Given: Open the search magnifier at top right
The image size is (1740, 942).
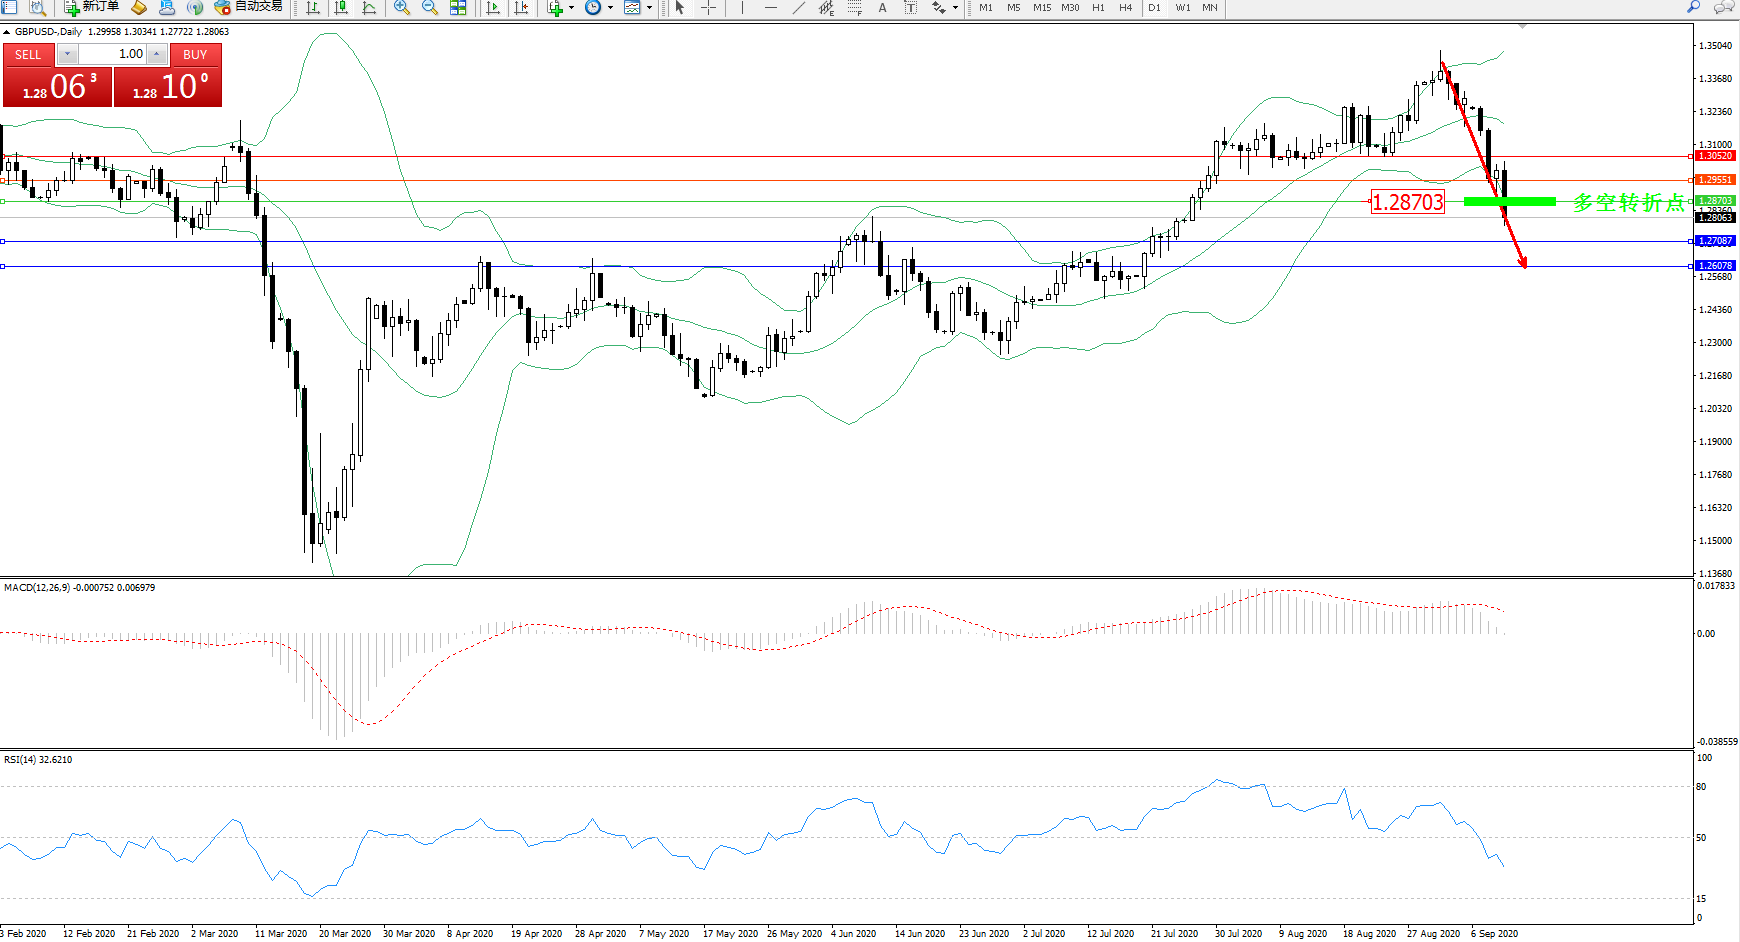Looking at the screenshot, I should click(x=1693, y=7).
